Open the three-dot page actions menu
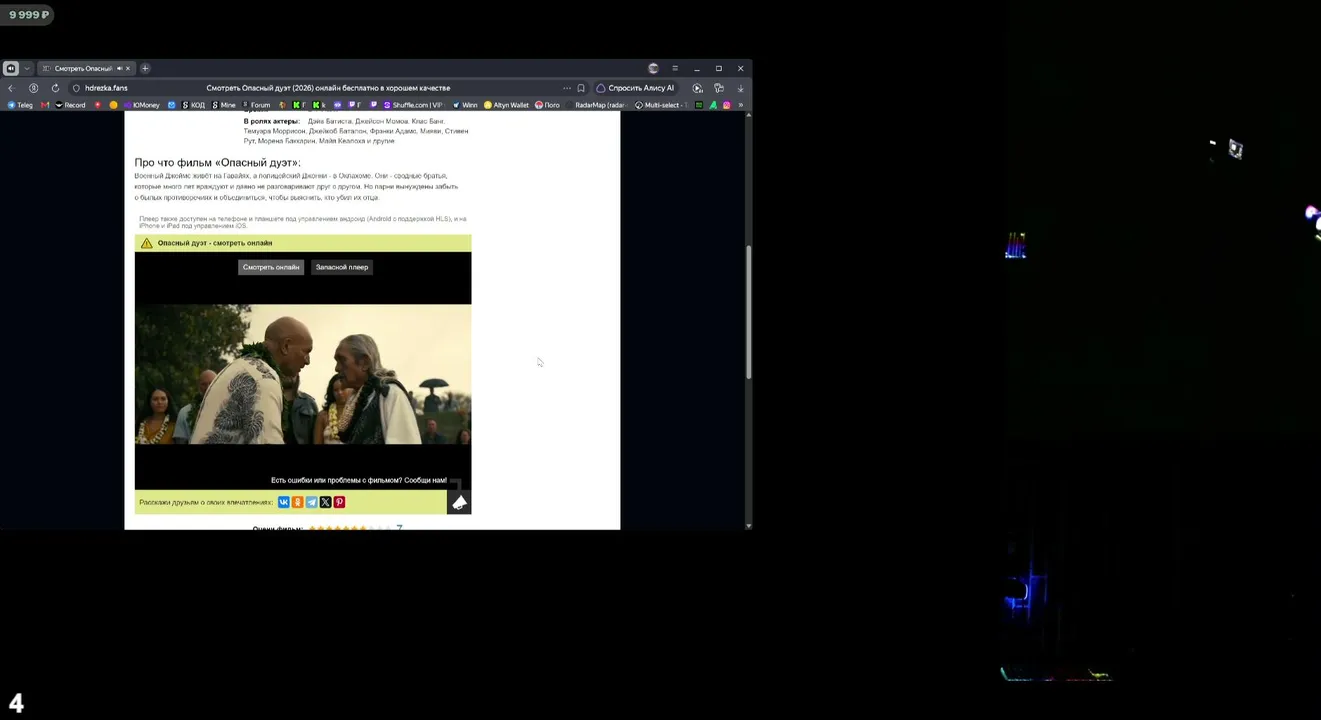Image resolution: width=1321 pixels, height=720 pixels. tap(567, 88)
